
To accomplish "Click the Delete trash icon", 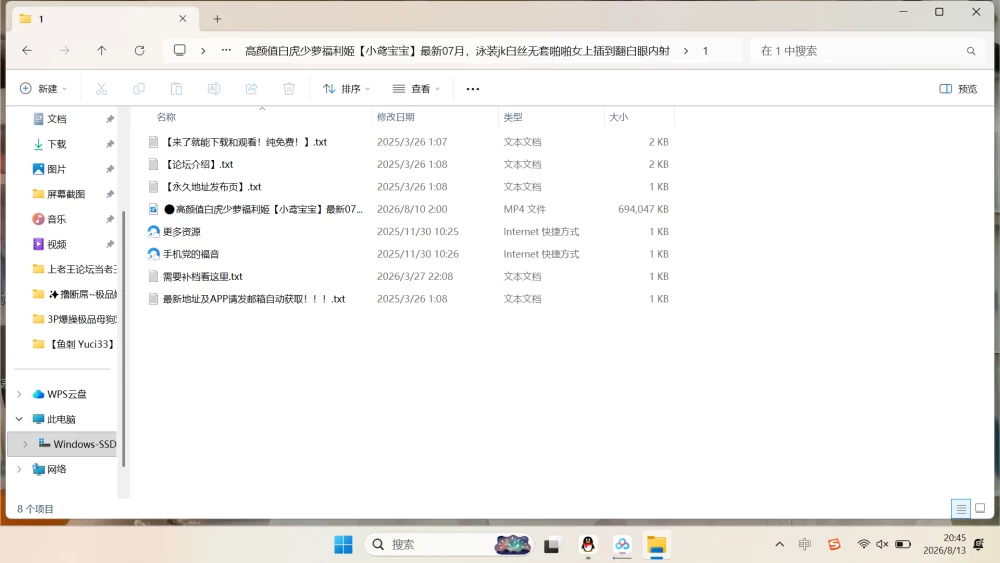I will [289, 89].
